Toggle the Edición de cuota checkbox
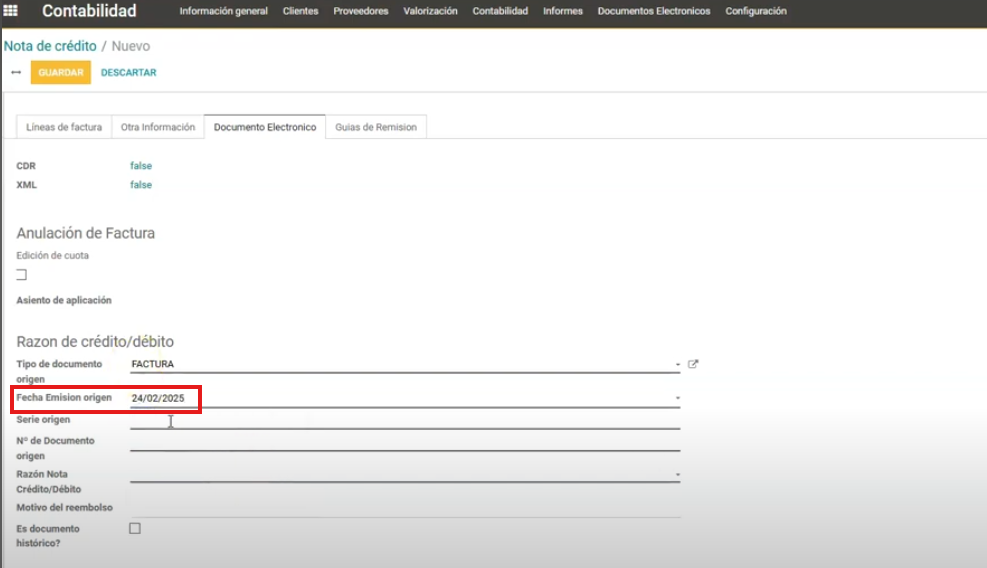Viewport: 987px width, 568px height. [x=22, y=275]
